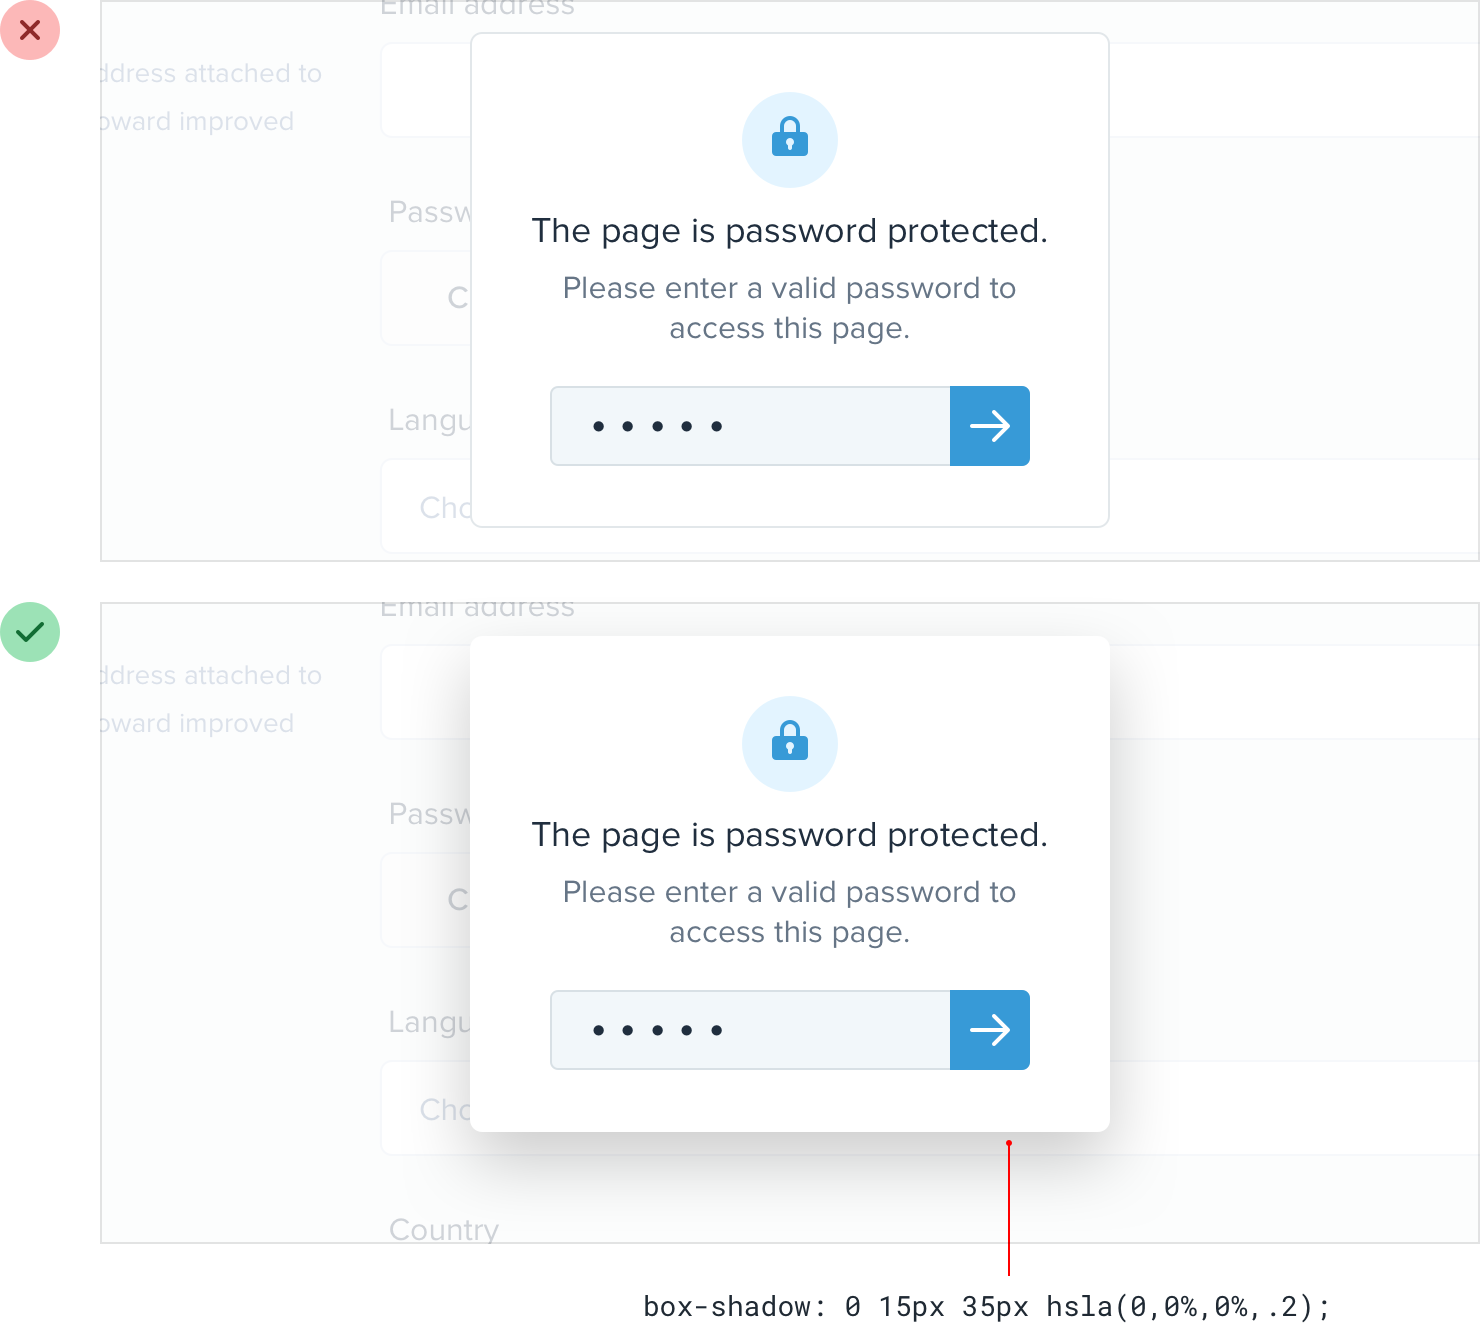Screen dimensions: 1480x1324
Task: Click the red X mark icon
Action: 30,30
